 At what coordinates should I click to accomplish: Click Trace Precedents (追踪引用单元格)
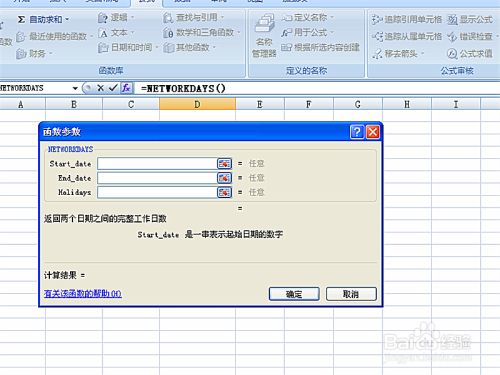point(407,19)
